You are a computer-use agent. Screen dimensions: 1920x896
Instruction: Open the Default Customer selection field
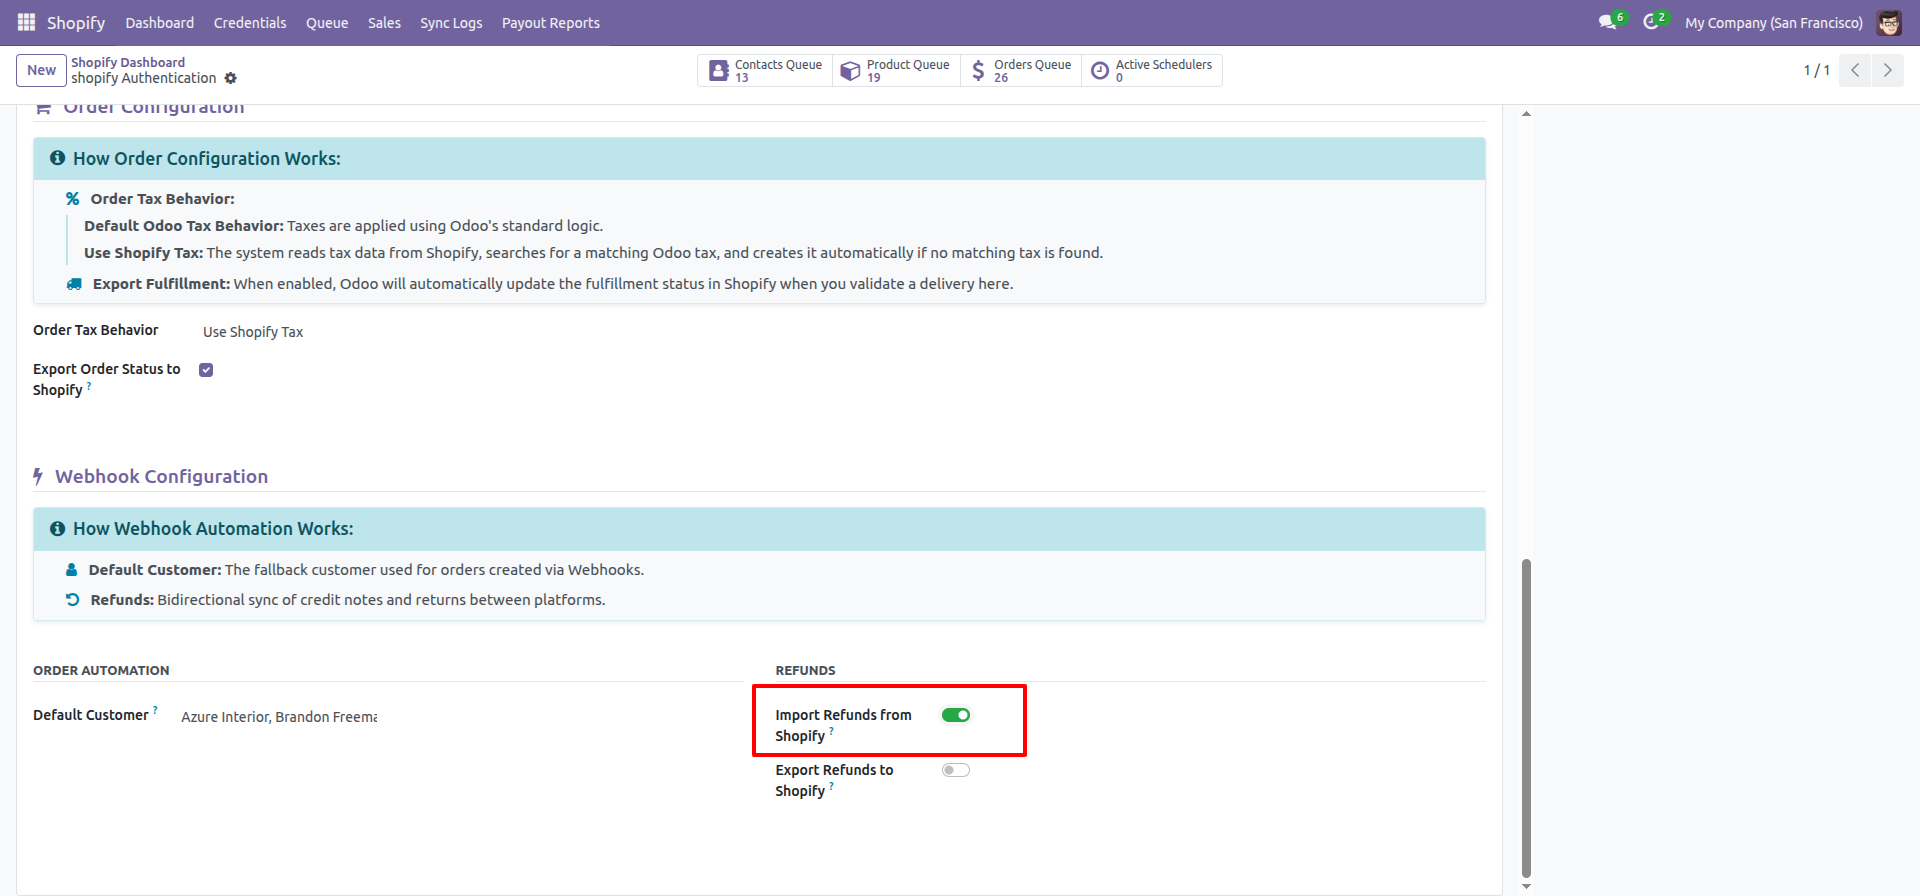(279, 717)
